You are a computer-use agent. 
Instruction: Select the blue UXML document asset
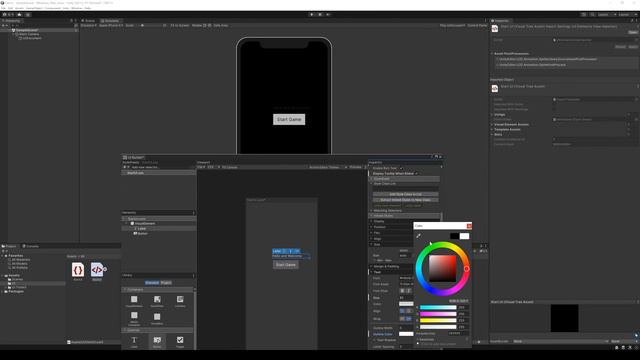97,270
